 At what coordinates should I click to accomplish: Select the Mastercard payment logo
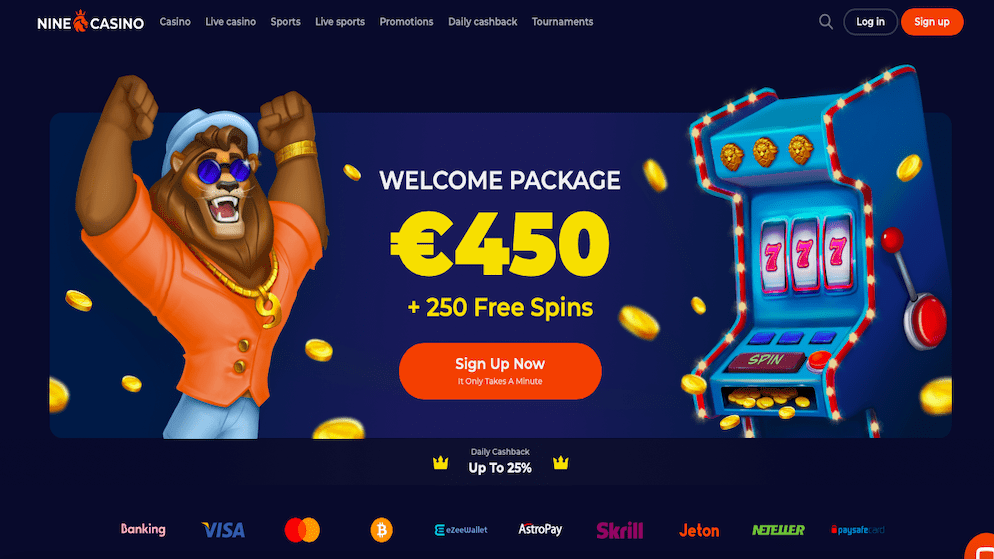pyautogui.click(x=302, y=530)
